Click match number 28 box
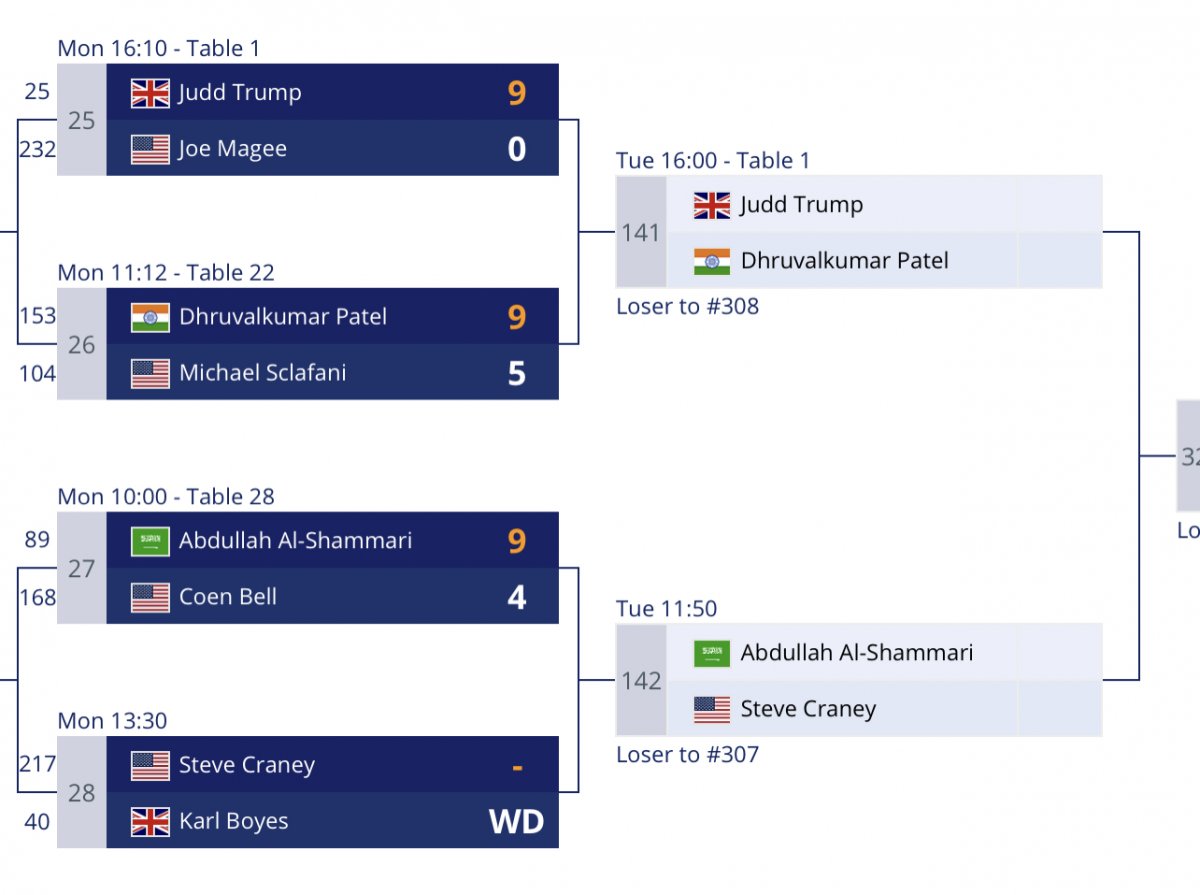This screenshot has width=1200, height=895. coord(82,793)
